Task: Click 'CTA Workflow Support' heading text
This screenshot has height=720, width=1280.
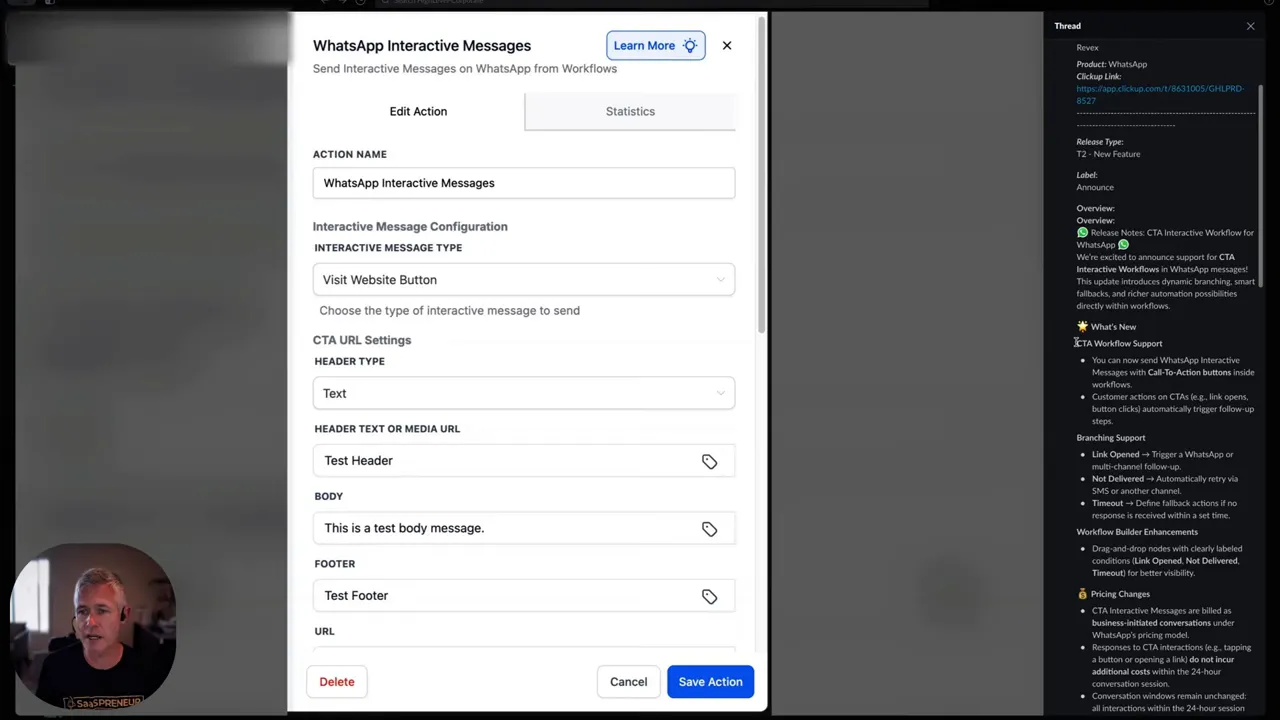Action: 1119,343
